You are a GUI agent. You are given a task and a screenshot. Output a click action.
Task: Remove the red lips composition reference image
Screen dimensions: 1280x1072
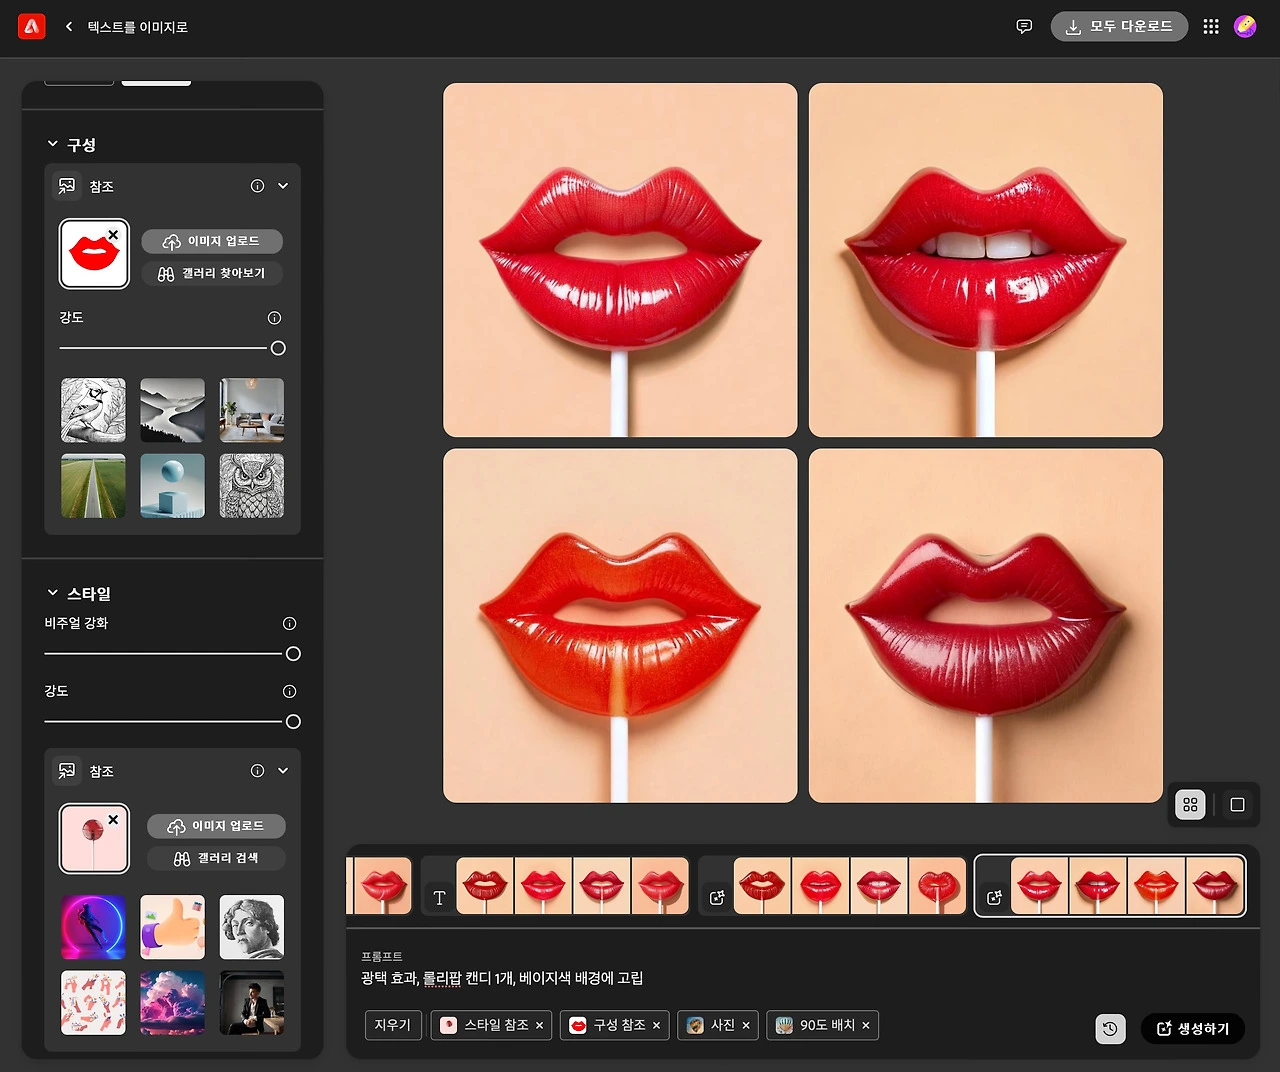tap(113, 235)
